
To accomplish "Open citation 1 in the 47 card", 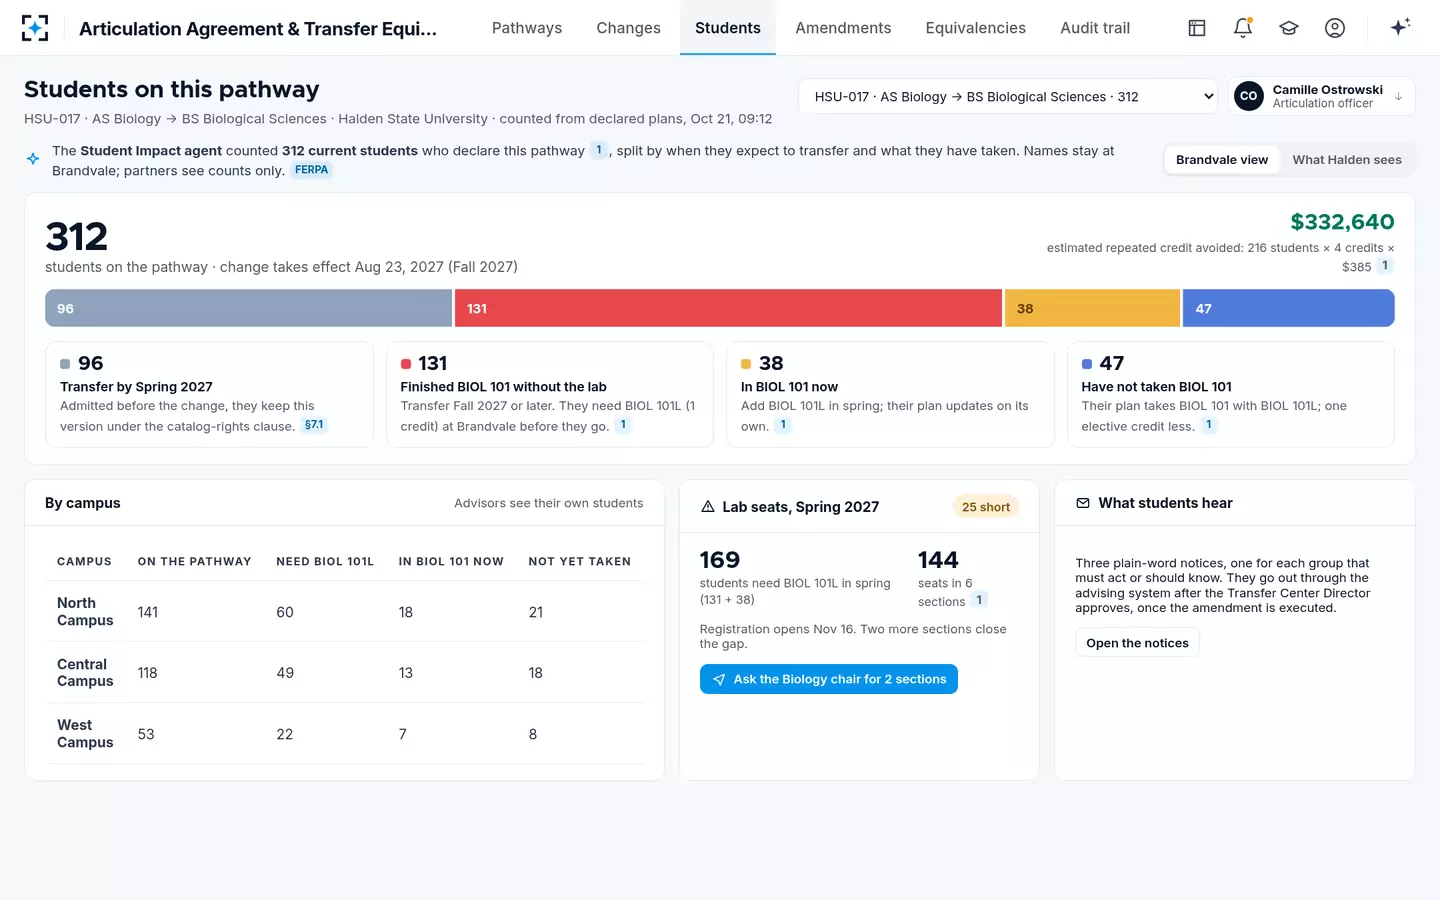I will point(1209,425).
